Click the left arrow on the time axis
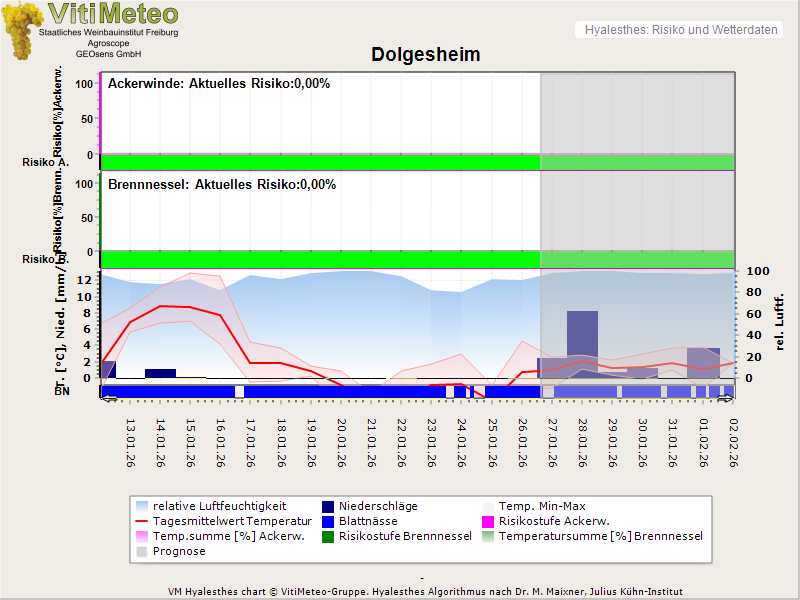 [108, 398]
